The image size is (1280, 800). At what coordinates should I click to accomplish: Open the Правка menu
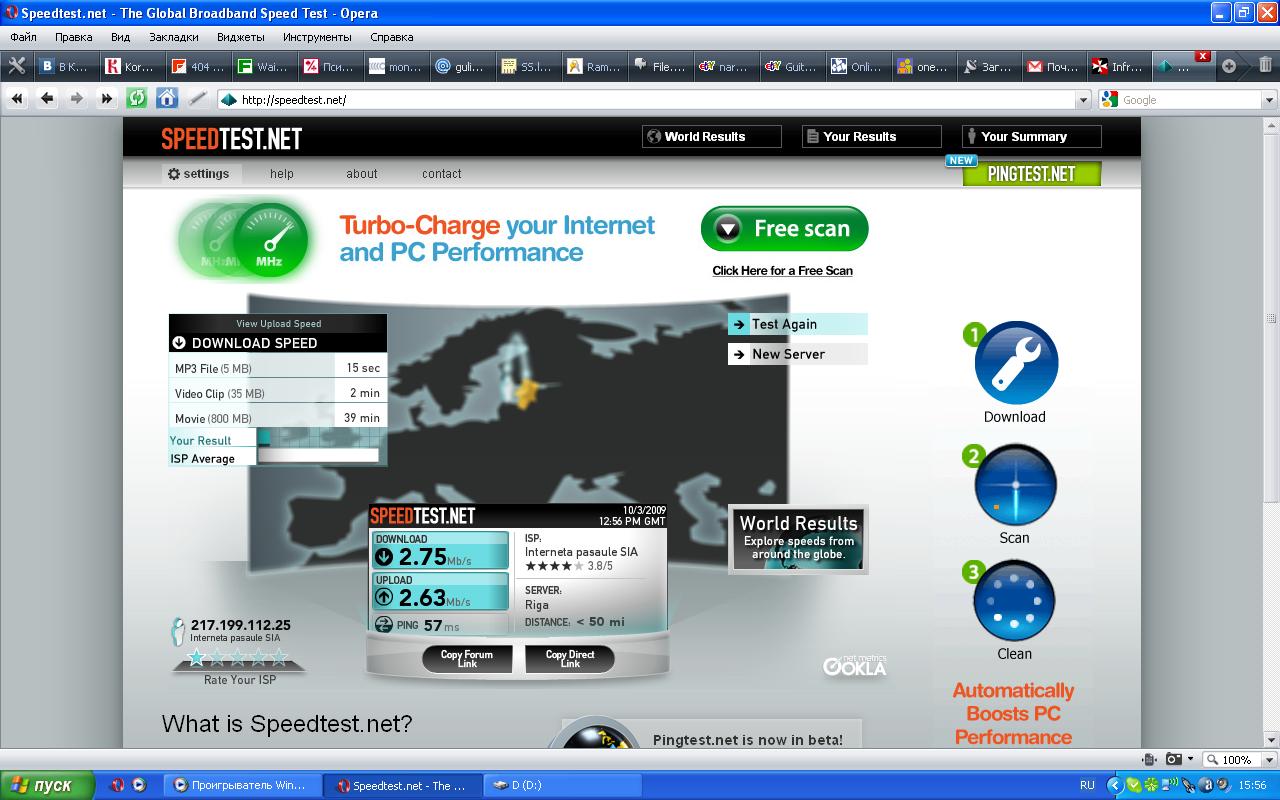74,37
